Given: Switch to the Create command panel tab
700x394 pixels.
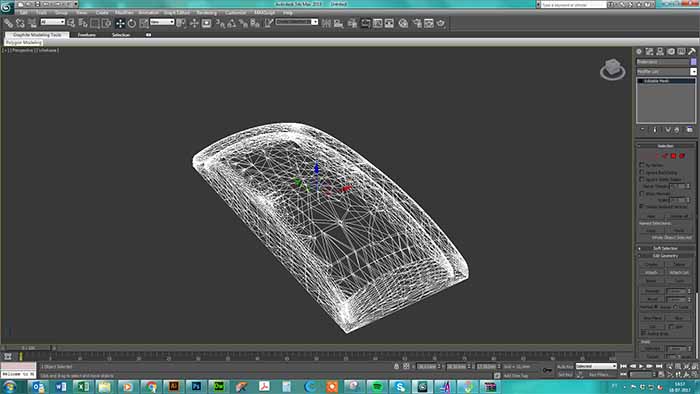Looking at the screenshot, I should 639,51.
